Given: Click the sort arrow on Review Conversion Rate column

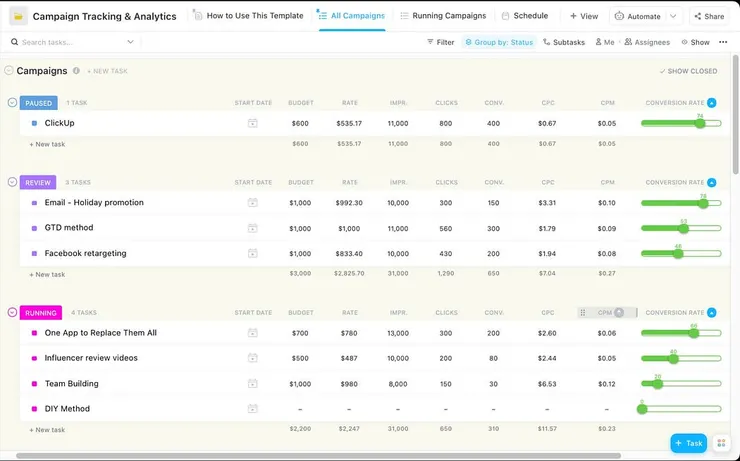Looking at the screenshot, I should coord(712,183).
